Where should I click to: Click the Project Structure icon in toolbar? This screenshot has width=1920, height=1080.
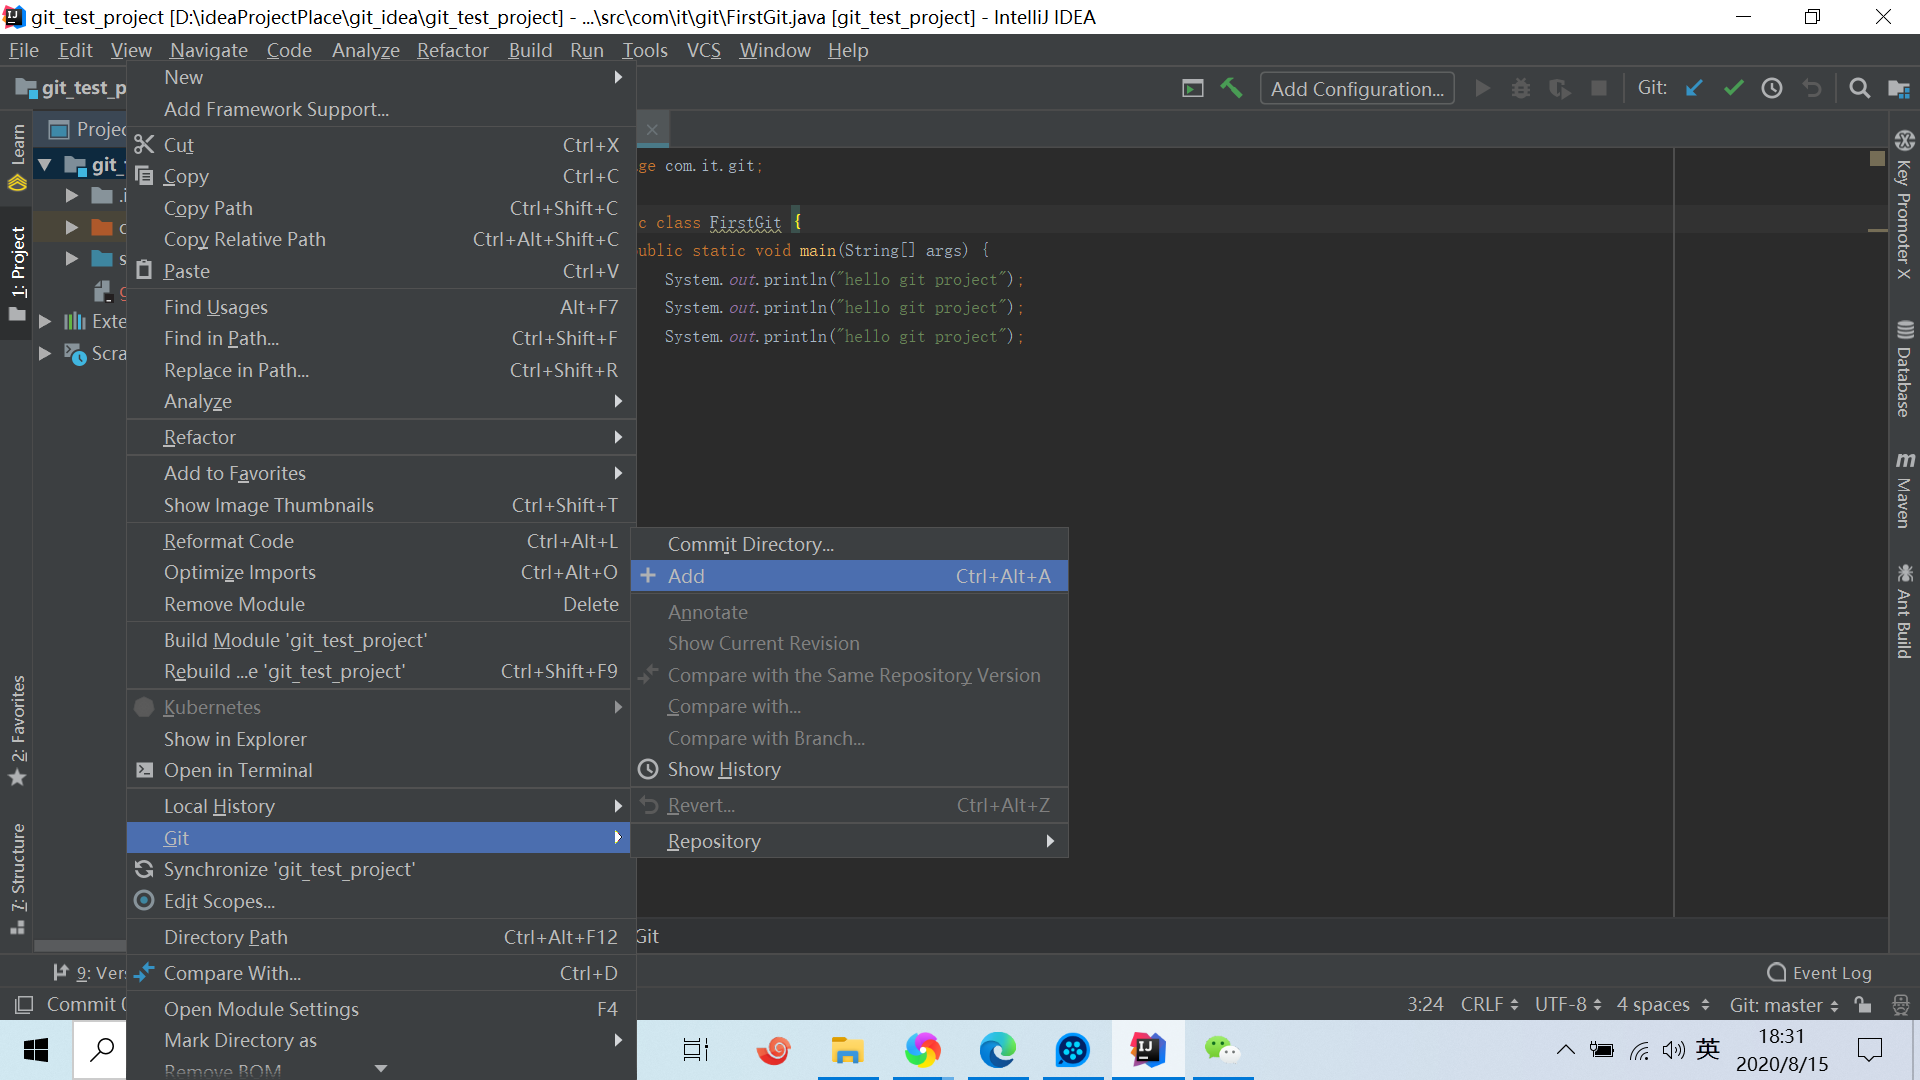[1898, 89]
